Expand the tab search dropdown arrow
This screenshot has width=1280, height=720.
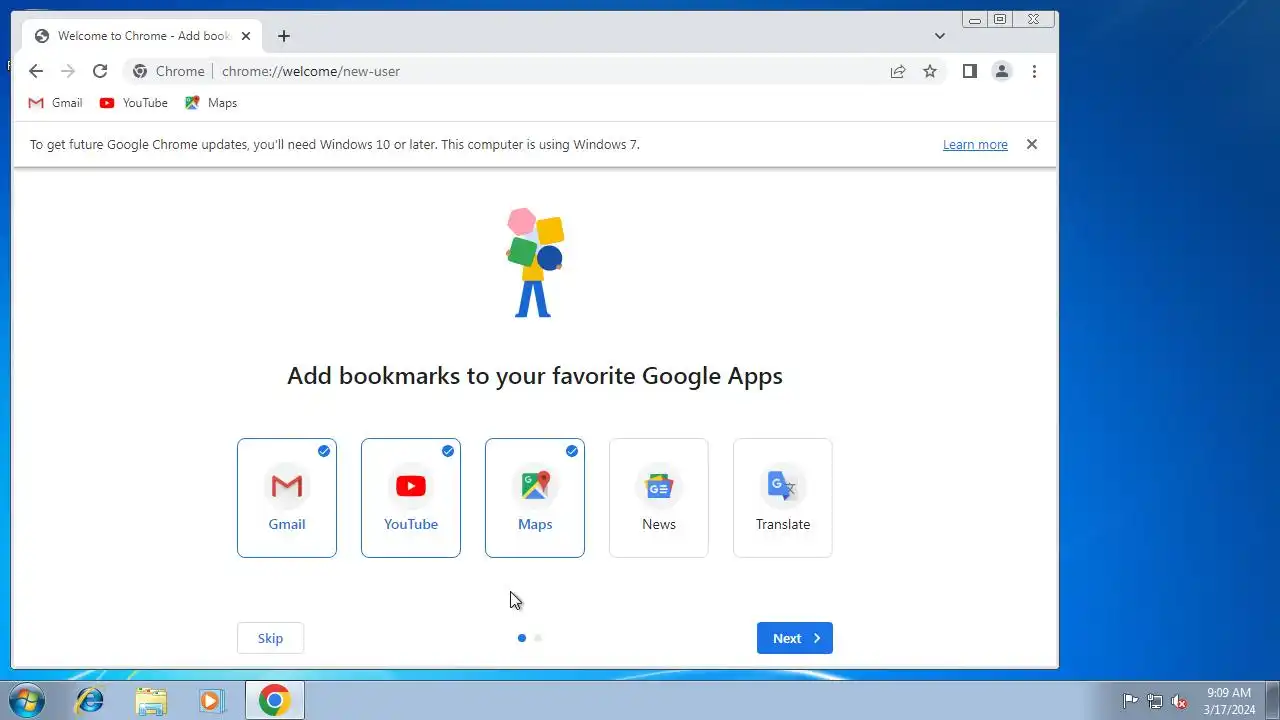[940, 36]
